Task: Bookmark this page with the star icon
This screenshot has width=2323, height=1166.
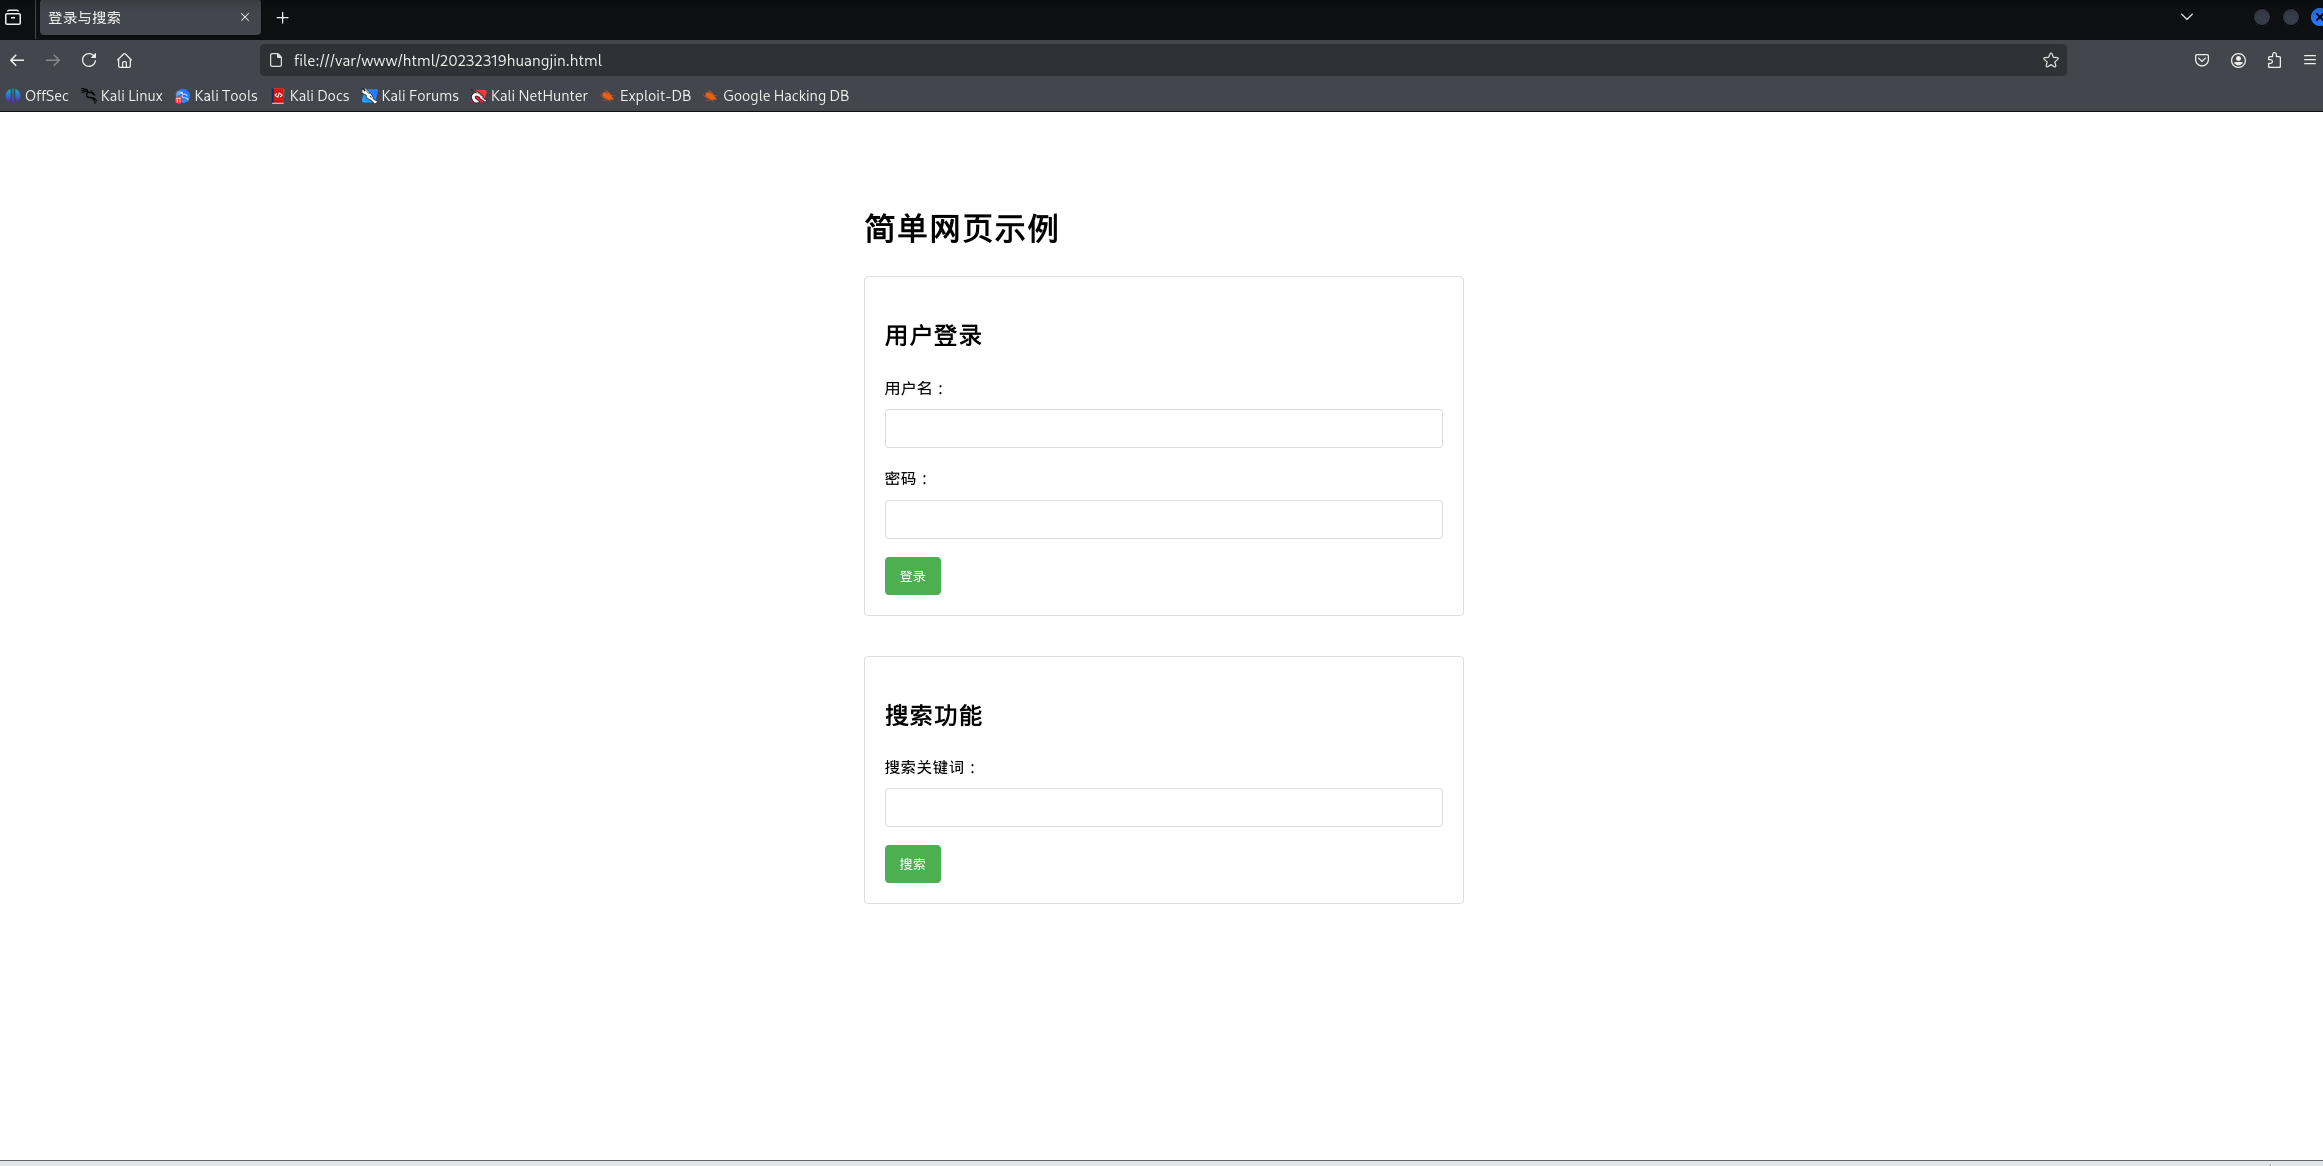Action: coord(2050,60)
